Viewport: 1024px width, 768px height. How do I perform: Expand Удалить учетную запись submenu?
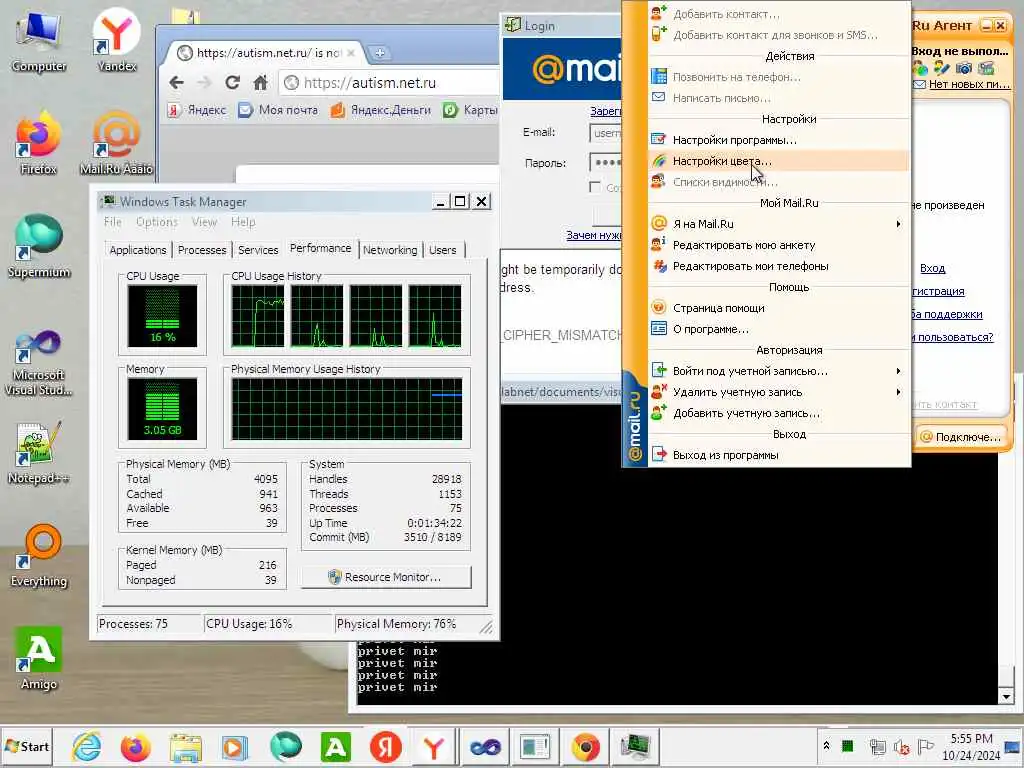click(x=778, y=392)
